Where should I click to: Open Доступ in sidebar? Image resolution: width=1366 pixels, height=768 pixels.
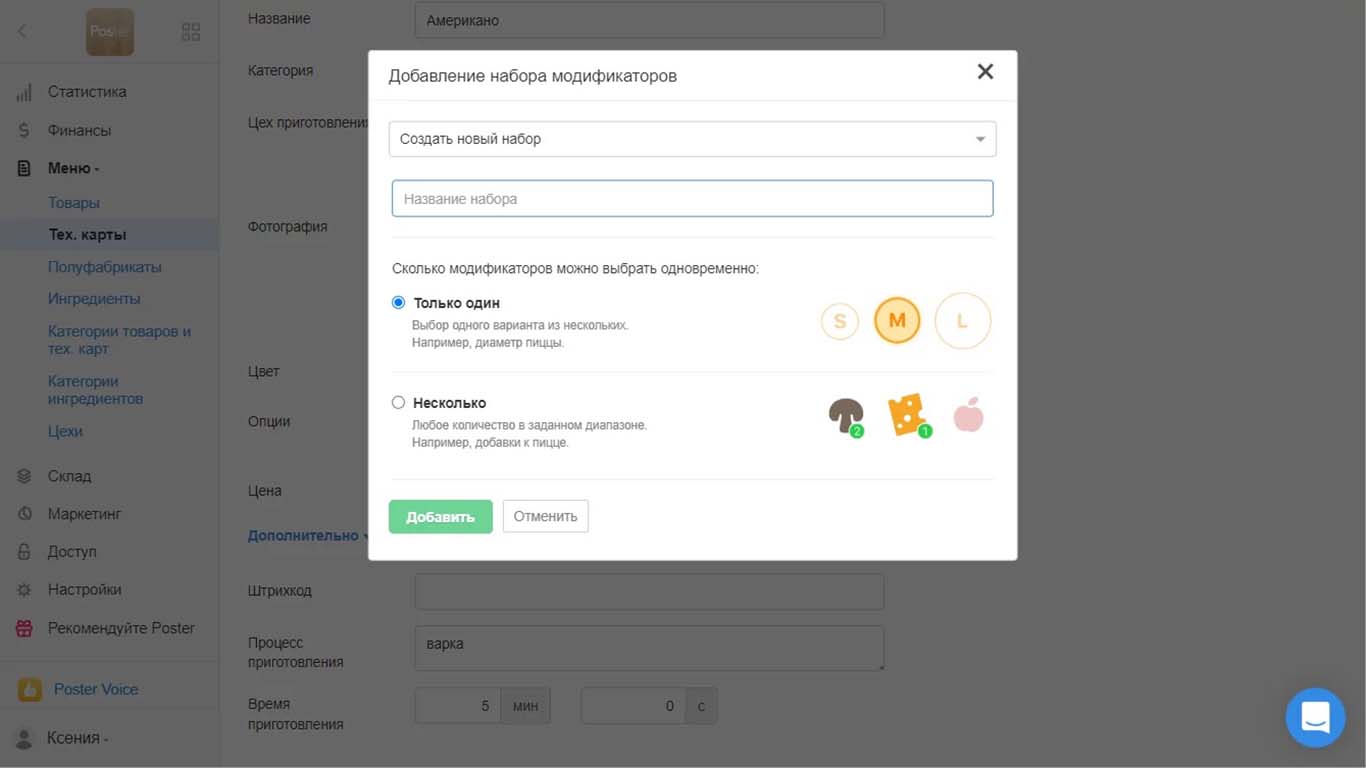(72, 552)
